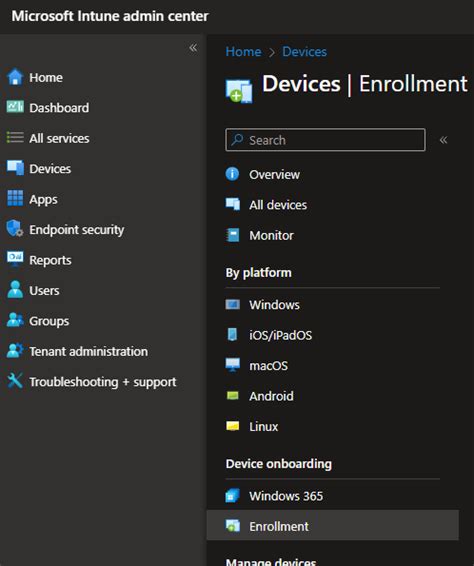
Task: Click the search magnifier icon
Action: [x=237, y=140]
